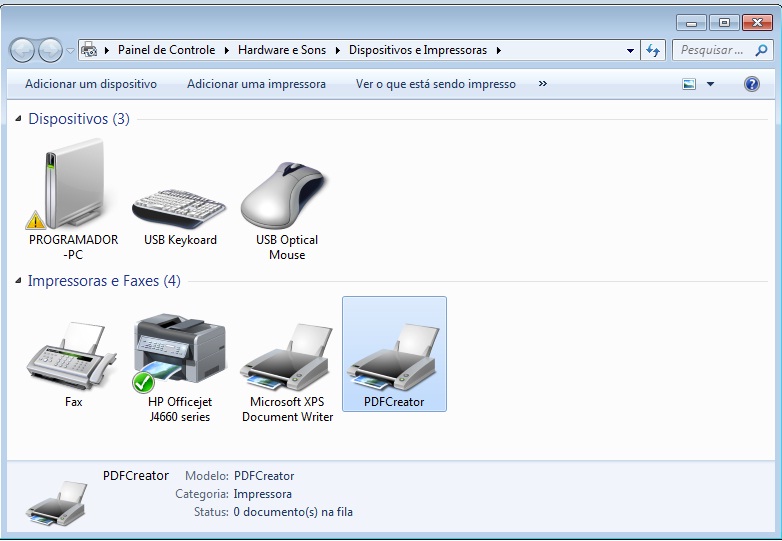782x541 pixels.
Task: Click the PDFCreator icon in details pane
Action: [56, 503]
